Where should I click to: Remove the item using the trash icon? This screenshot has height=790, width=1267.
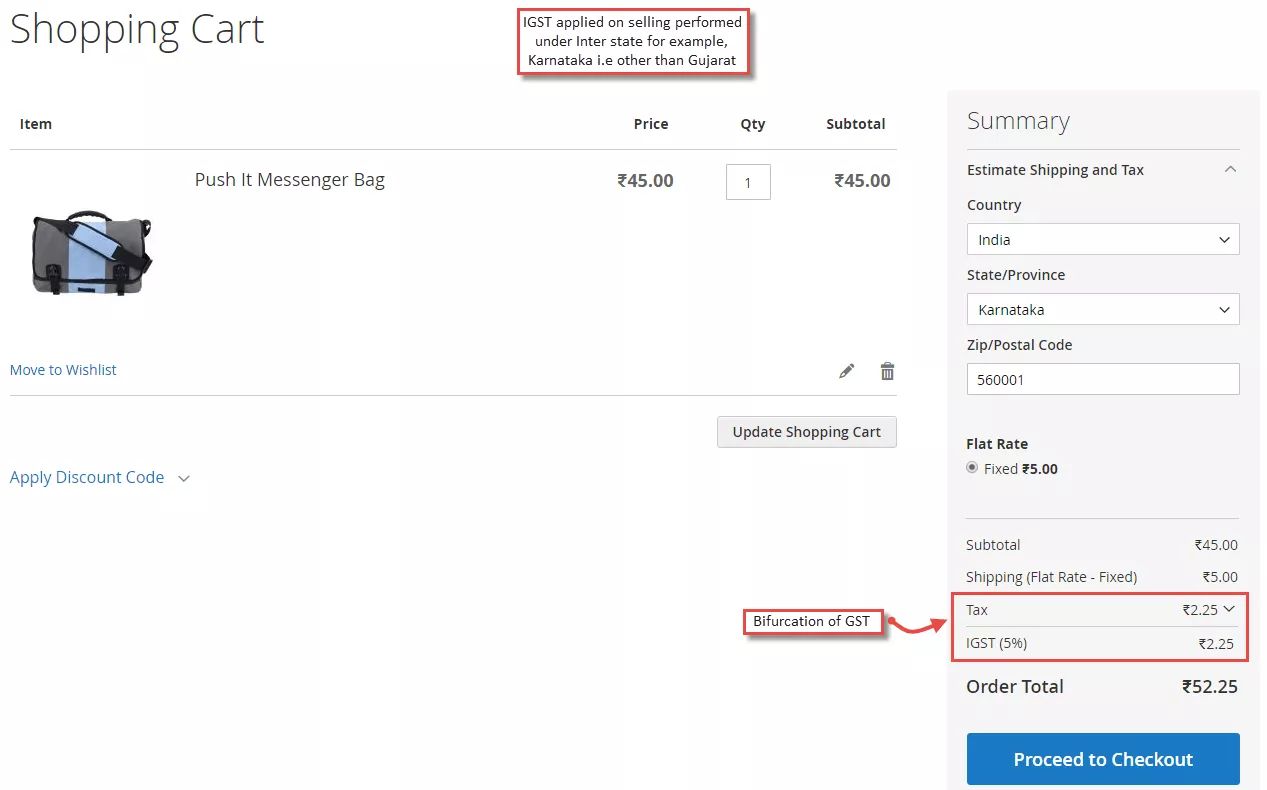[x=887, y=371]
